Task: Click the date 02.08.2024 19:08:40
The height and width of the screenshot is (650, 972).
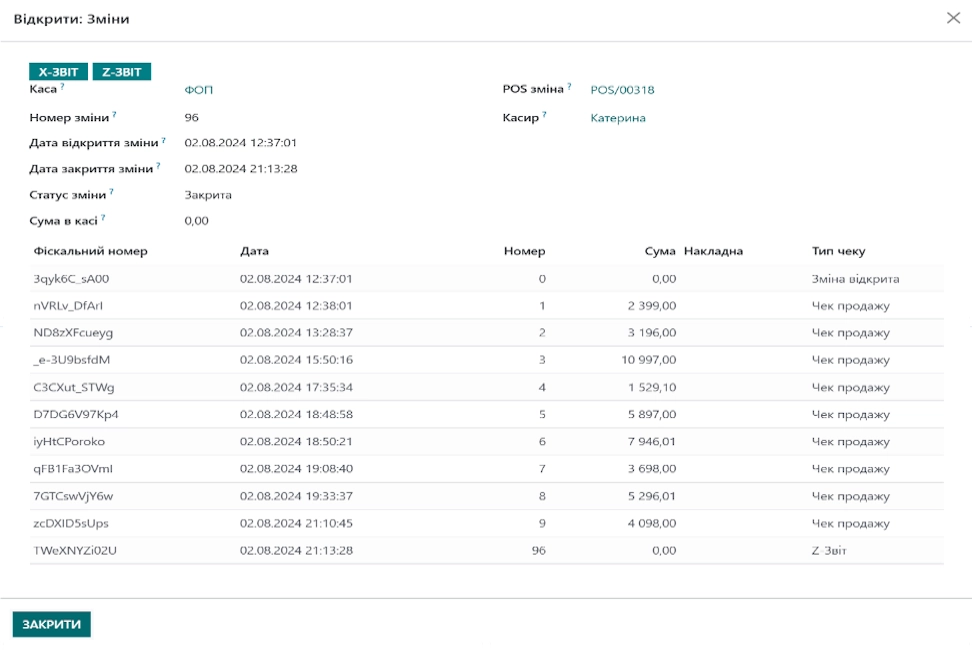Action: (x=296, y=469)
